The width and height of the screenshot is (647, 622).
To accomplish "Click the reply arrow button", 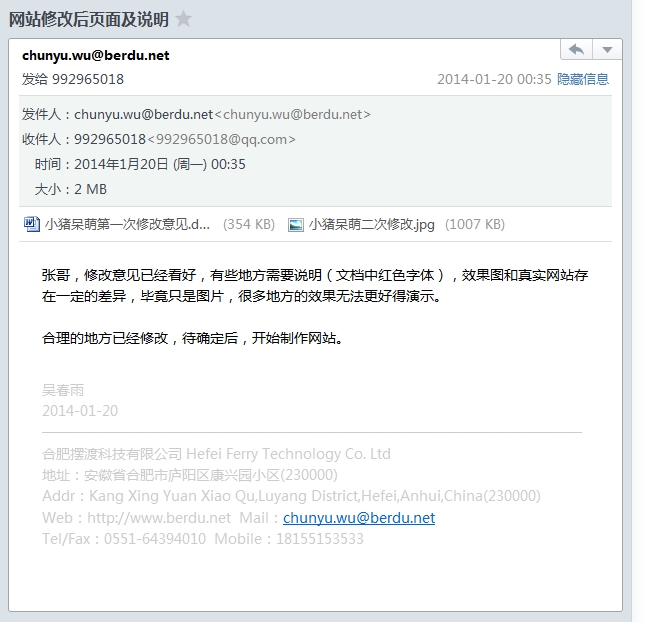I will coord(576,50).
